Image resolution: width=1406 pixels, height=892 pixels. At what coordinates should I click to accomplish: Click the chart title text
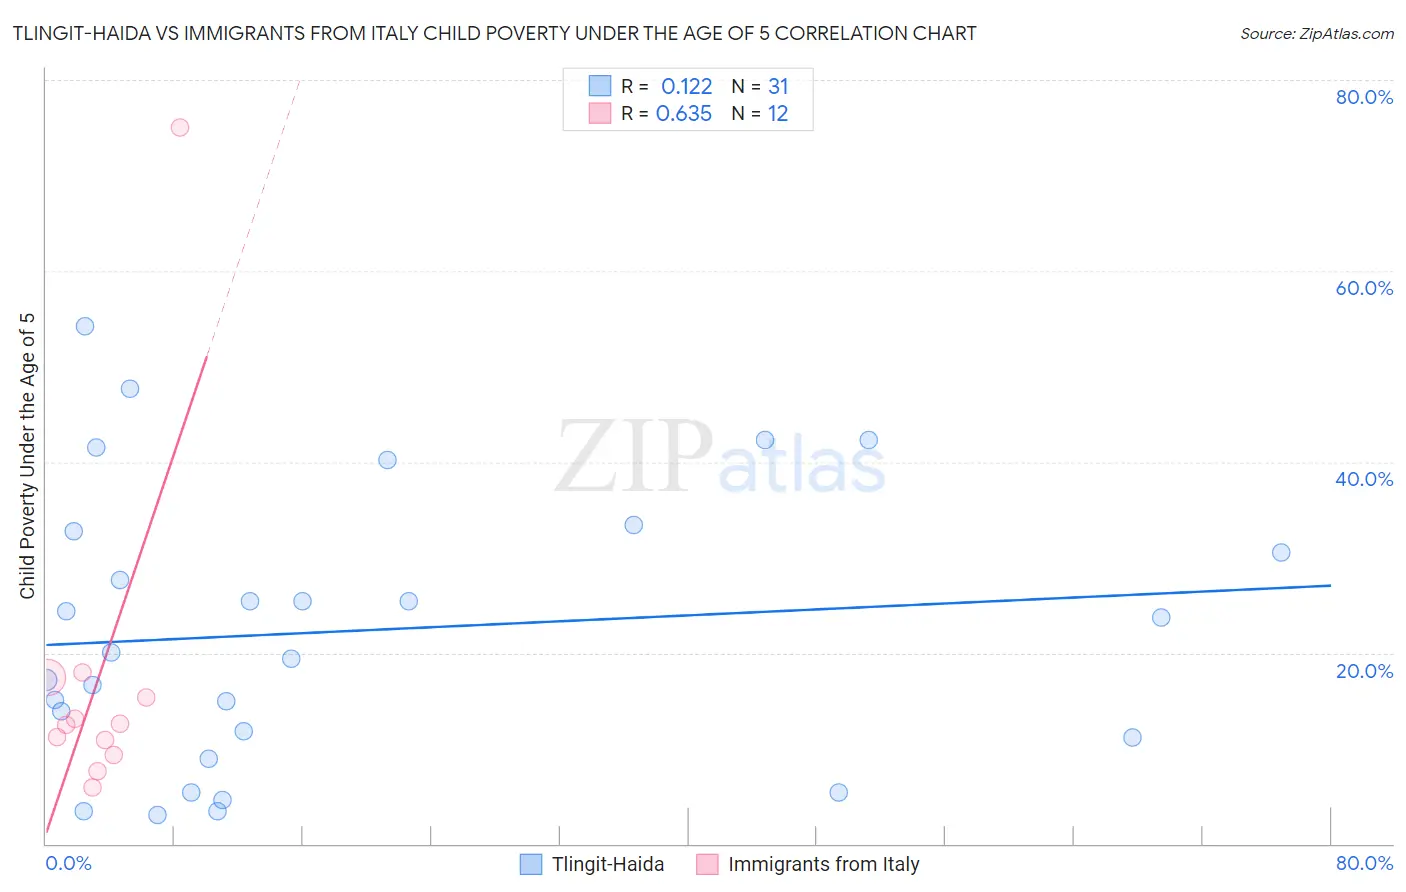(x=494, y=33)
